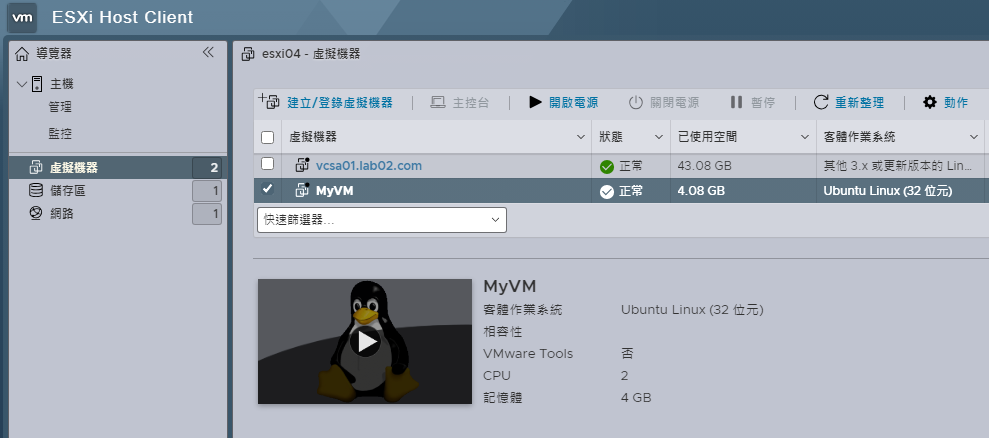
Task: Select 網路 in the navigator
Action: [62, 214]
